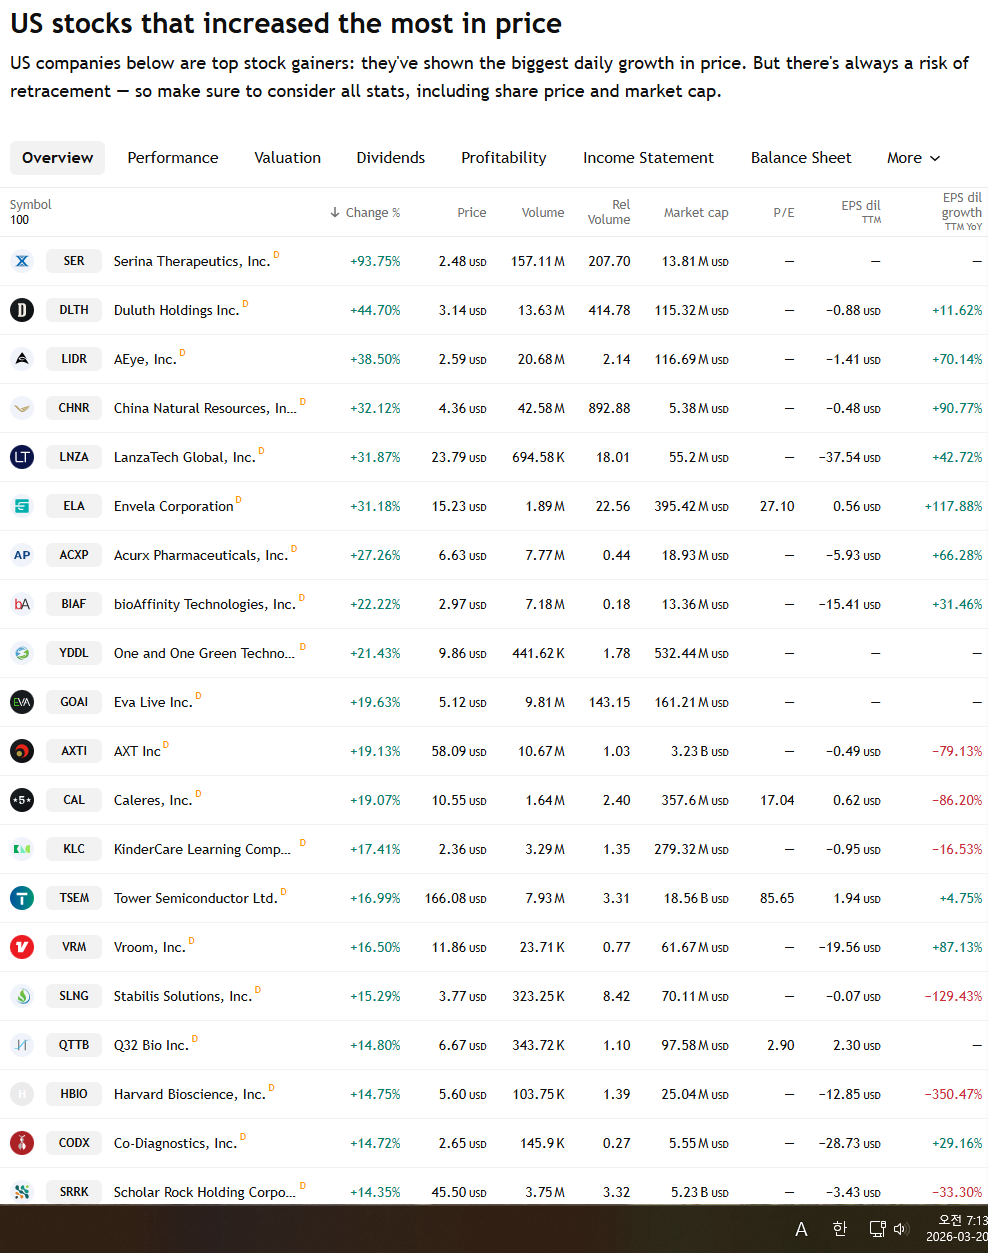Click Caleres P/E value 17.04
988x1253 pixels.
click(x=777, y=800)
